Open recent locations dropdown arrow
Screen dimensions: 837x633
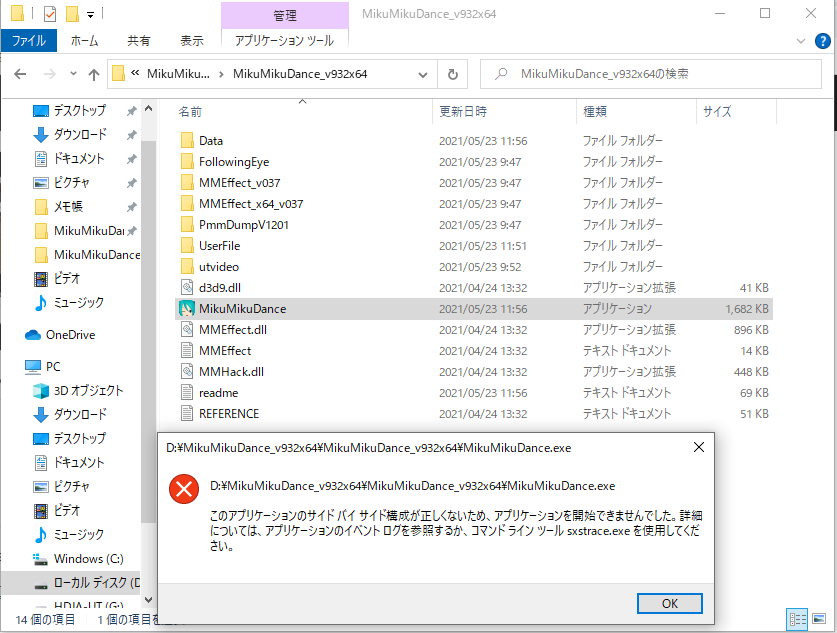[73, 74]
